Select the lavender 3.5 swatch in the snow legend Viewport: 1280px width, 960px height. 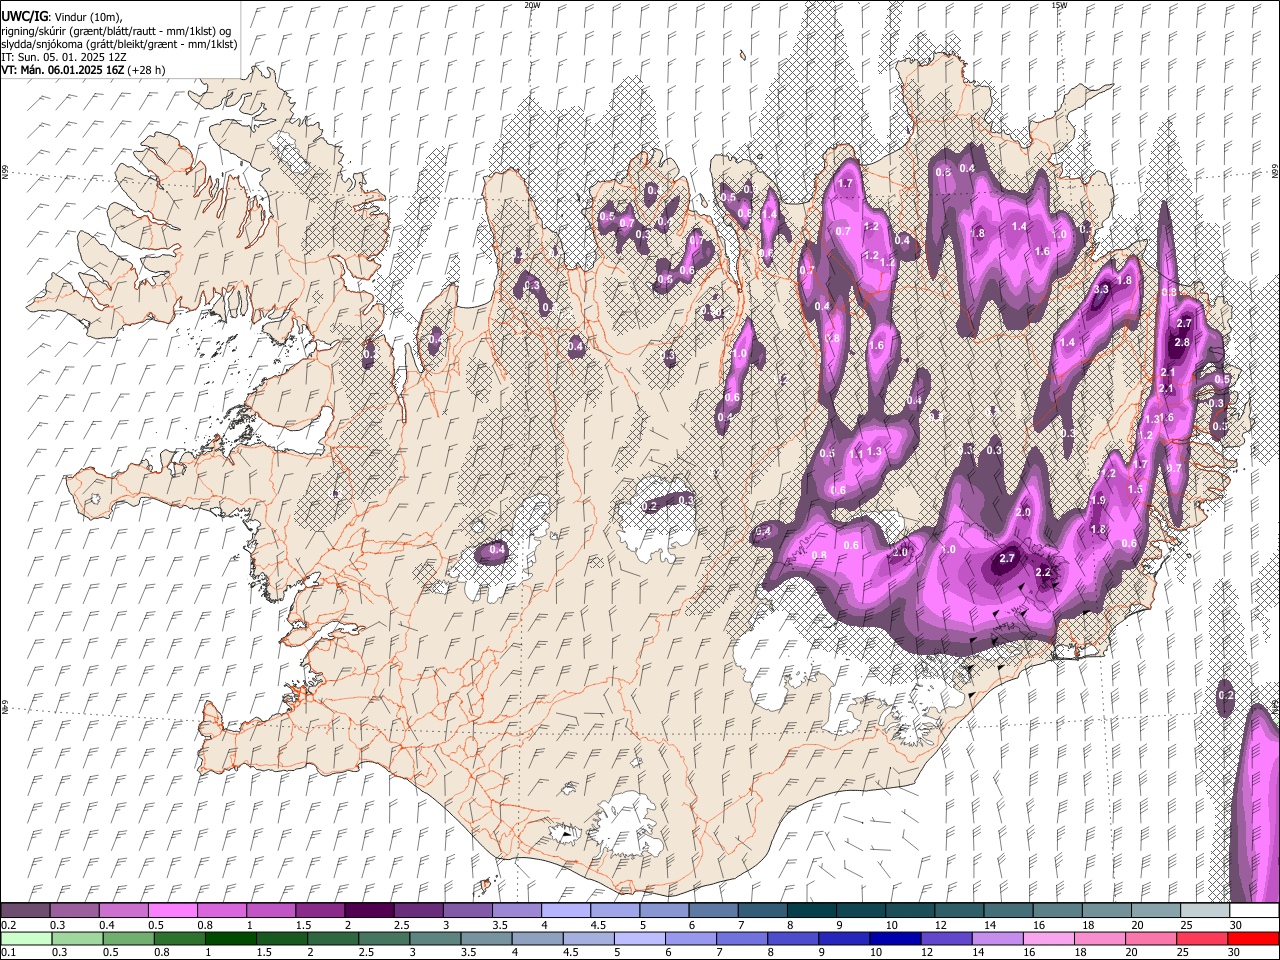515,911
